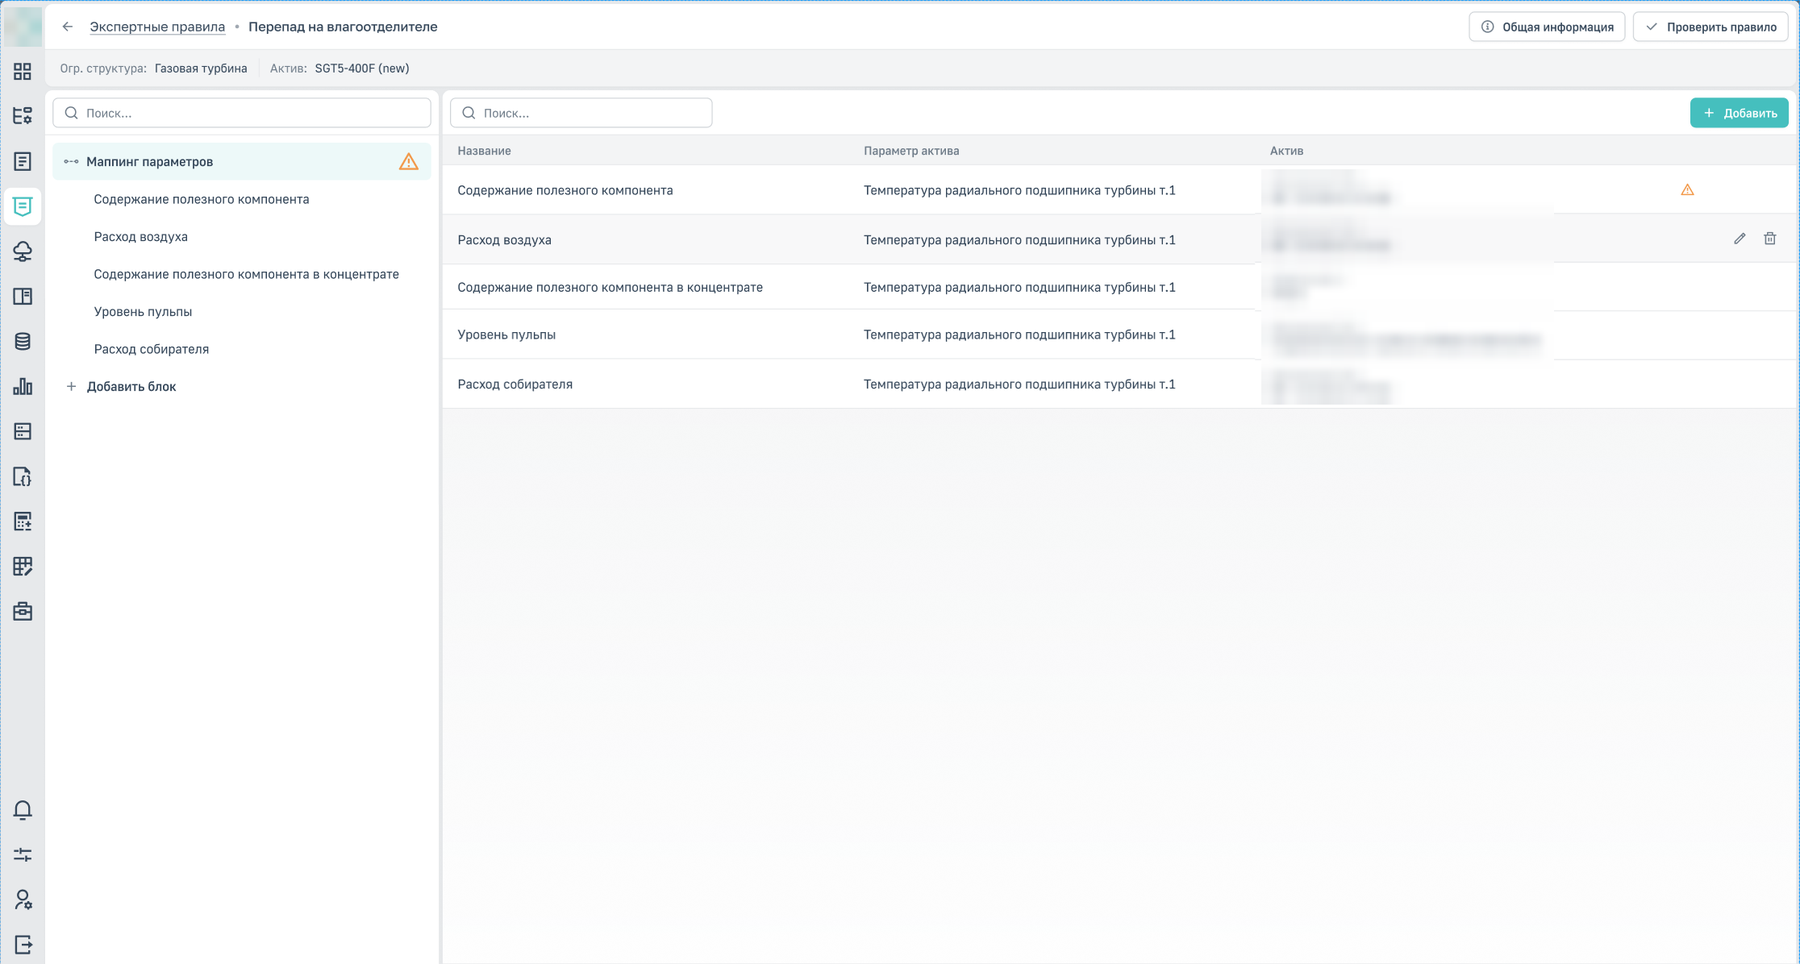Screen dimensions: 1800x964
Task: Open the sliders settings icon
Action: [22, 855]
